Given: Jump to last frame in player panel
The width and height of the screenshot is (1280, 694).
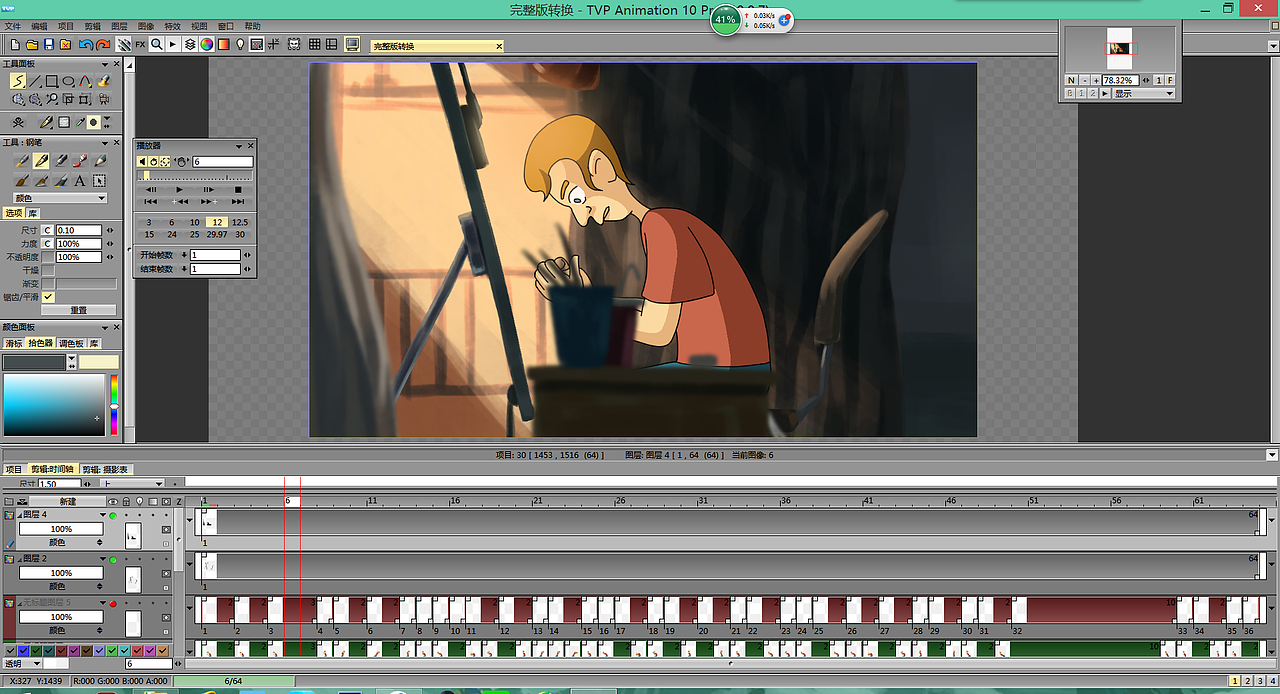Looking at the screenshot, I should click(238, 201).
